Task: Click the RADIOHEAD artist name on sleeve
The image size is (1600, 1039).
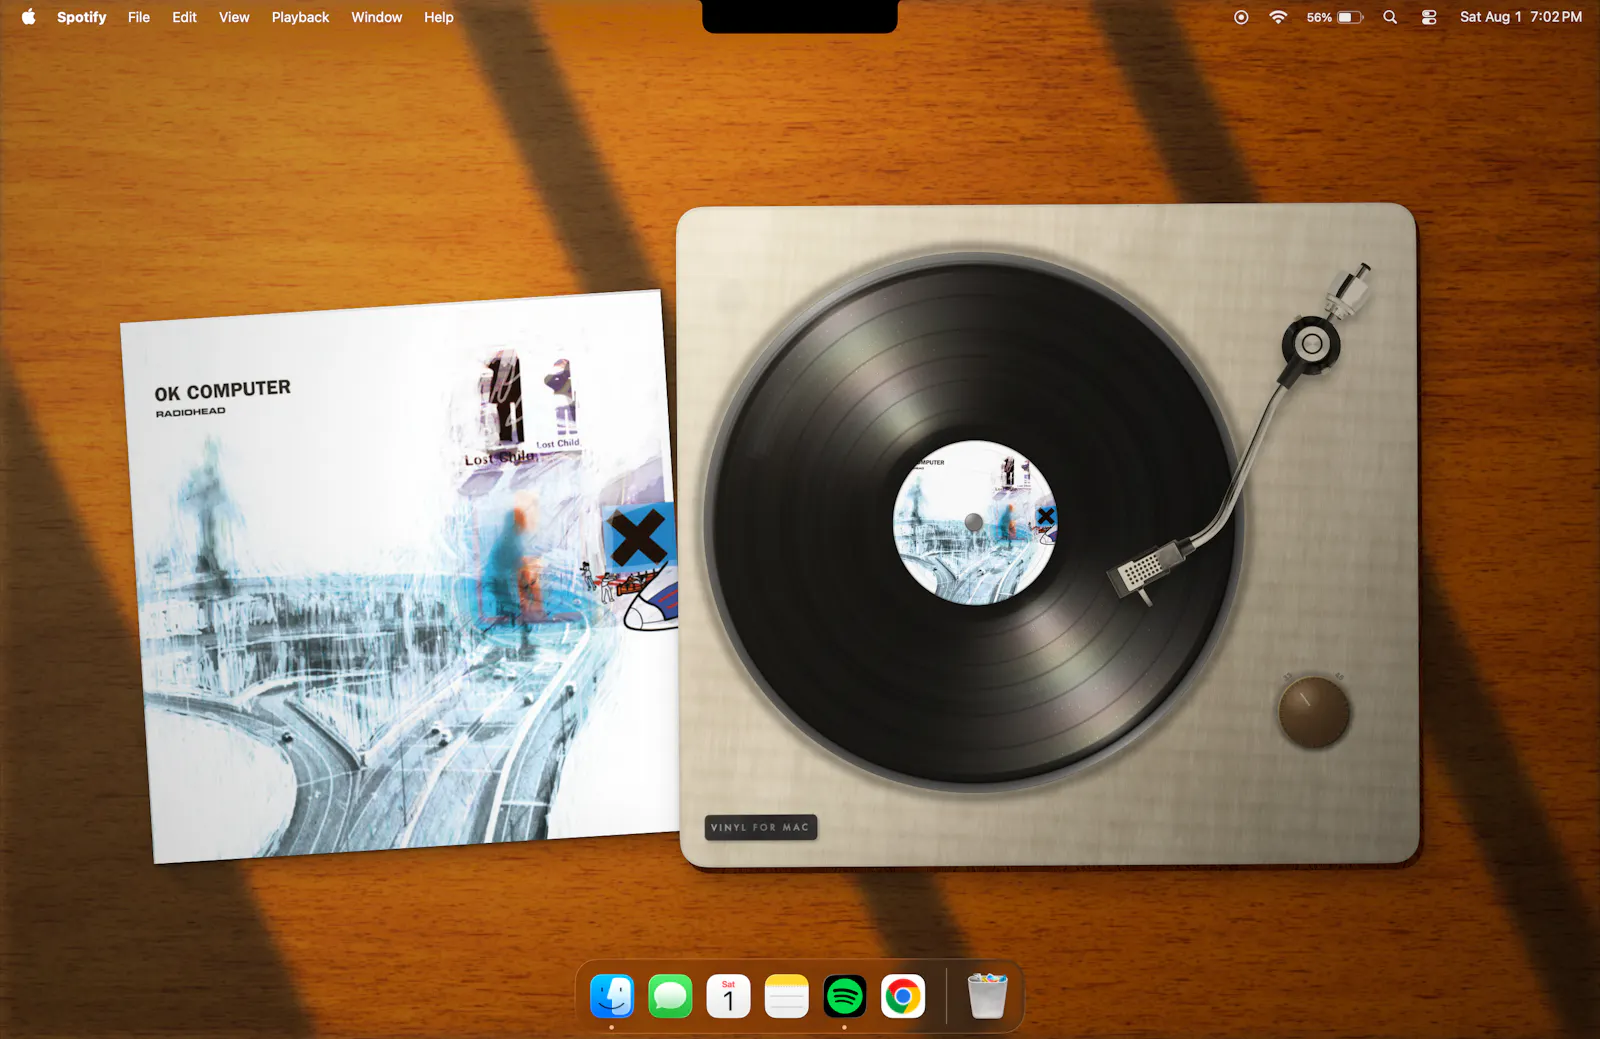Action: click(x=190, y=412)
